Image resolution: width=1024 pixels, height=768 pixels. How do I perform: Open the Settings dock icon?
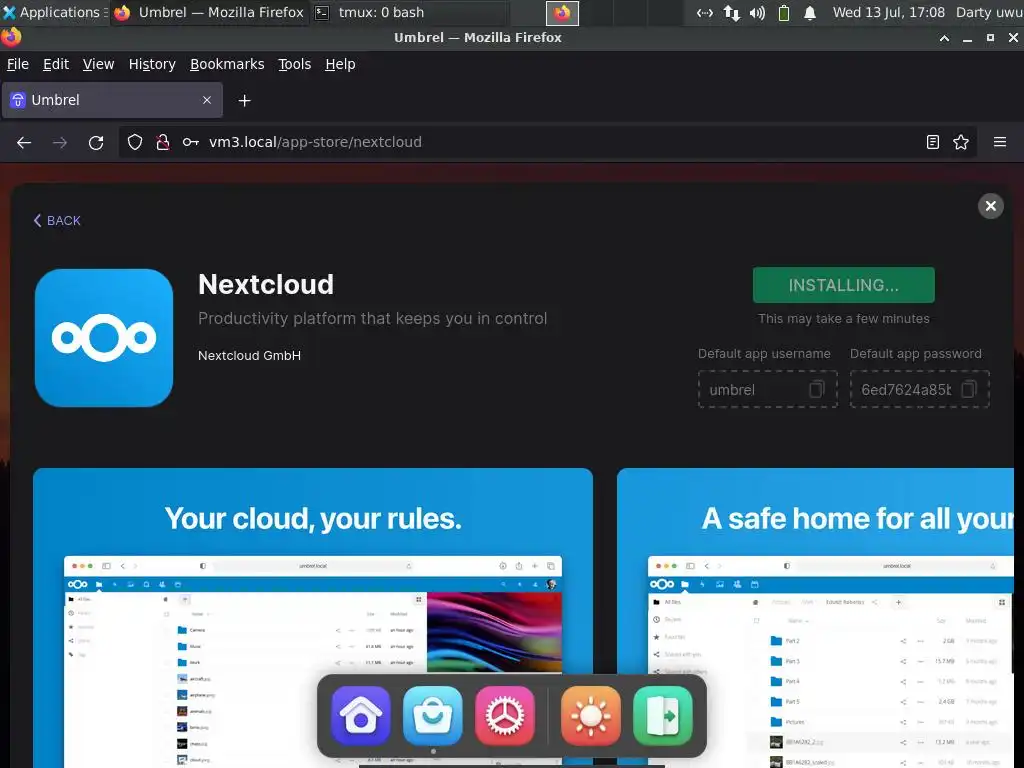pos(504,716)
